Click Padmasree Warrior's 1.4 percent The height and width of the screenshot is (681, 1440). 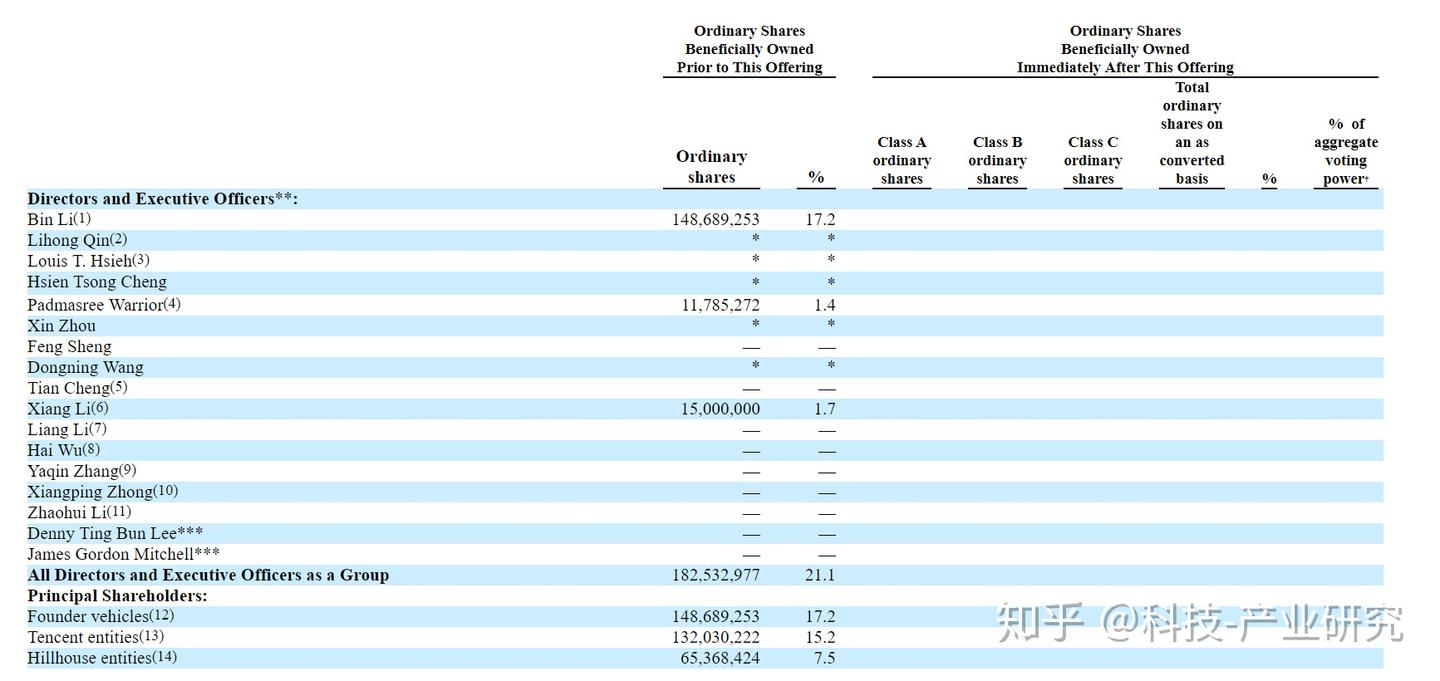(x=825, y=305)
